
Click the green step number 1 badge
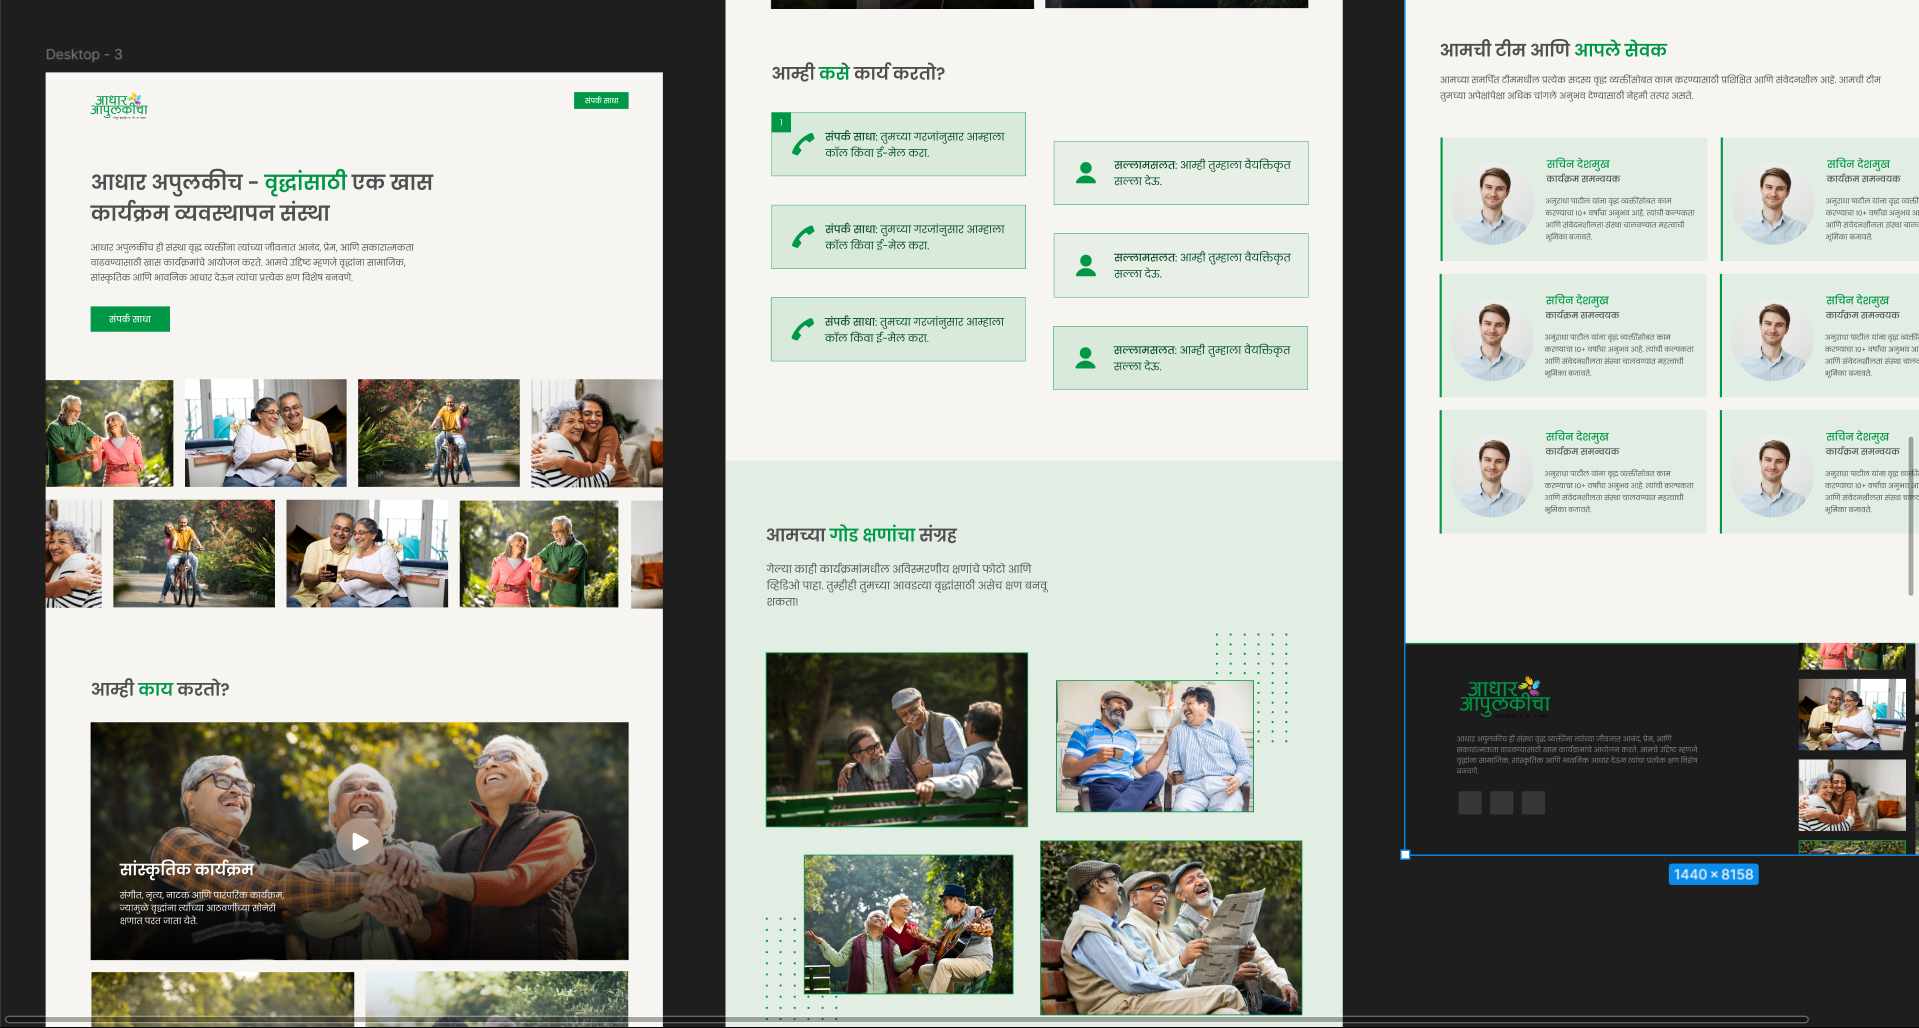pyautogui.click(x=781, y=122)
